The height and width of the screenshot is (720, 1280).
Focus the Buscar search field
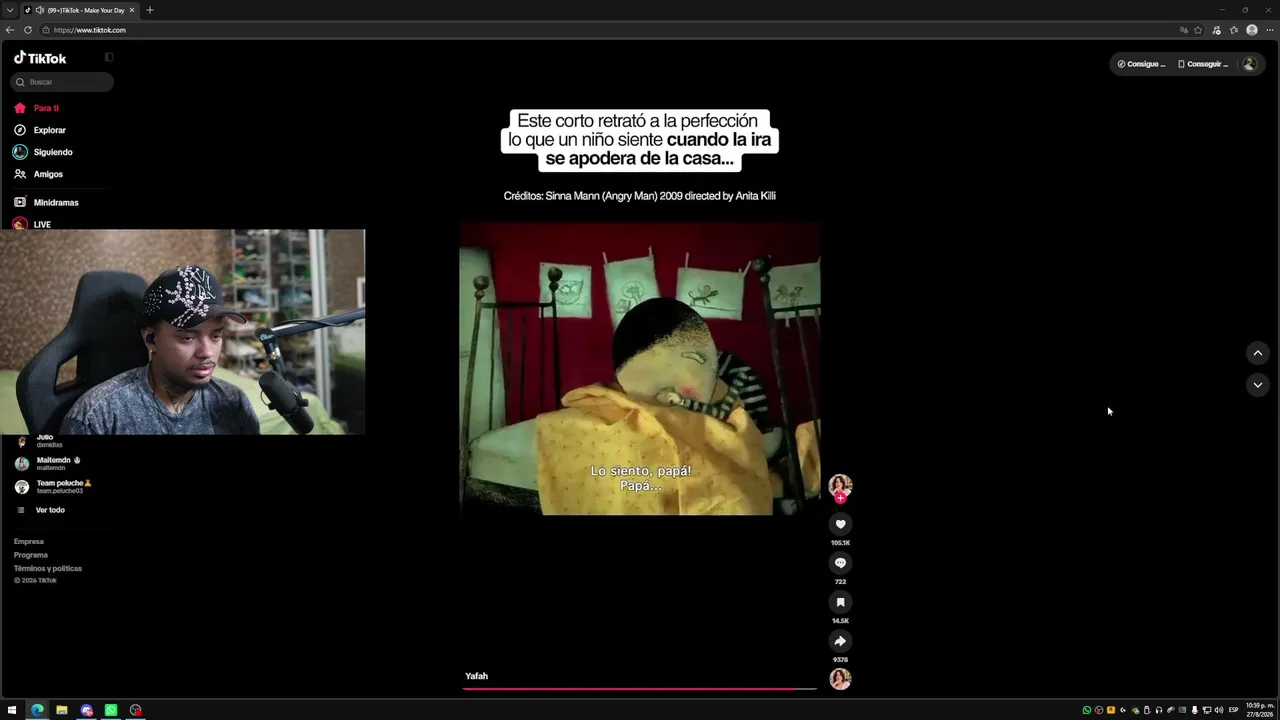[62, 82]
